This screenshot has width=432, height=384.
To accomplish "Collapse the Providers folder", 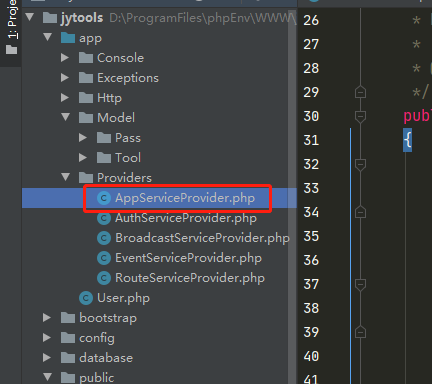I will [66, 177].
